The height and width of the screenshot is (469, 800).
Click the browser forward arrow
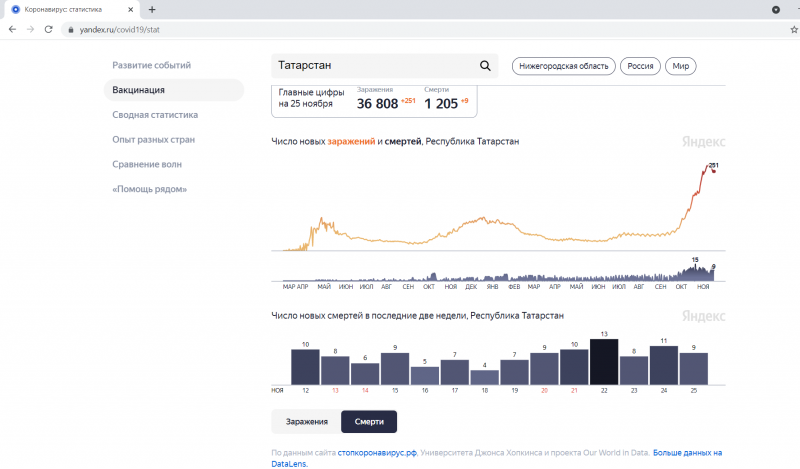pos(31,30)
